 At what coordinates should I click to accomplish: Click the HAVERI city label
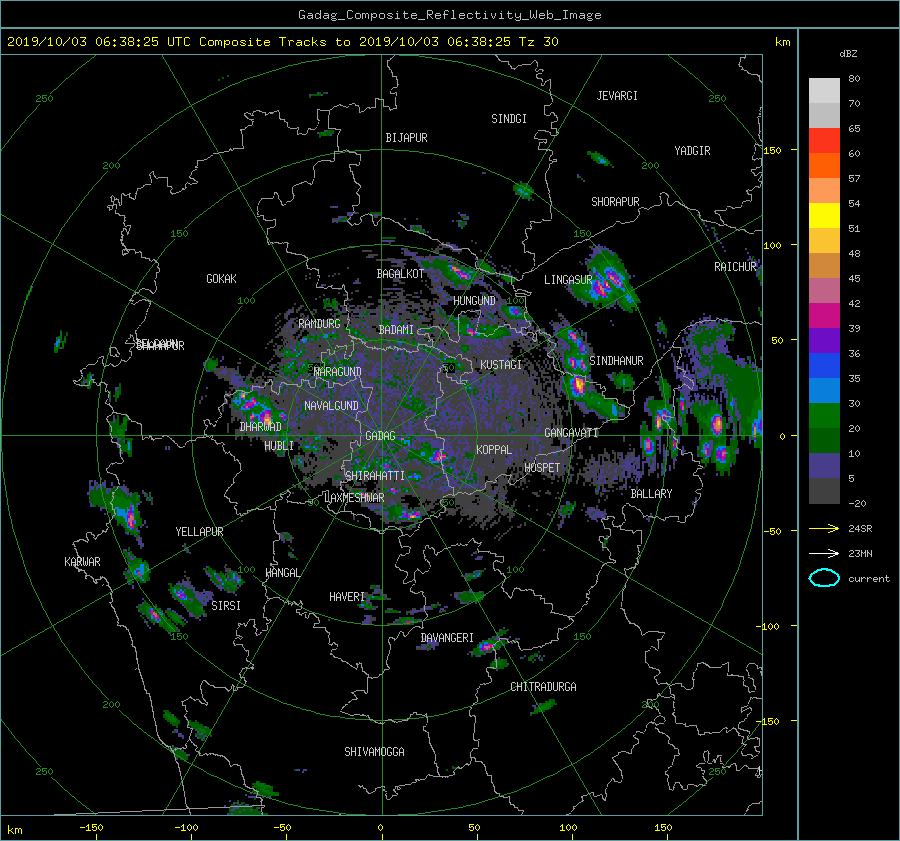point(347,597)
